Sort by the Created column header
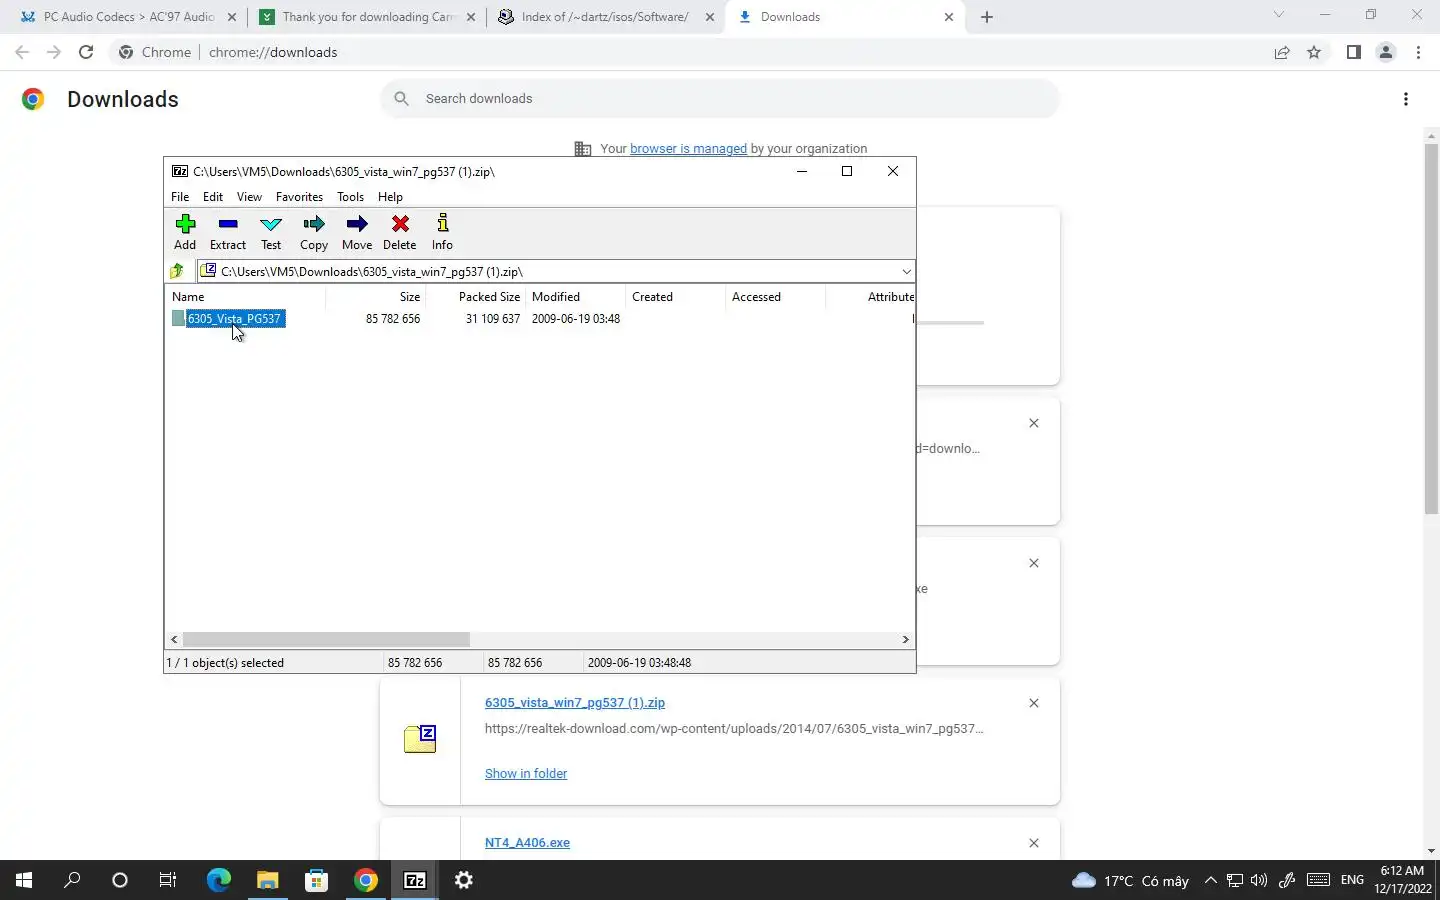 [x=676, y=297]
